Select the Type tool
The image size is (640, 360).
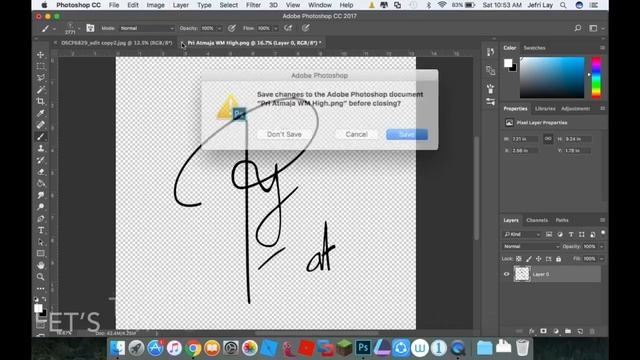click(x=40, y=230)
